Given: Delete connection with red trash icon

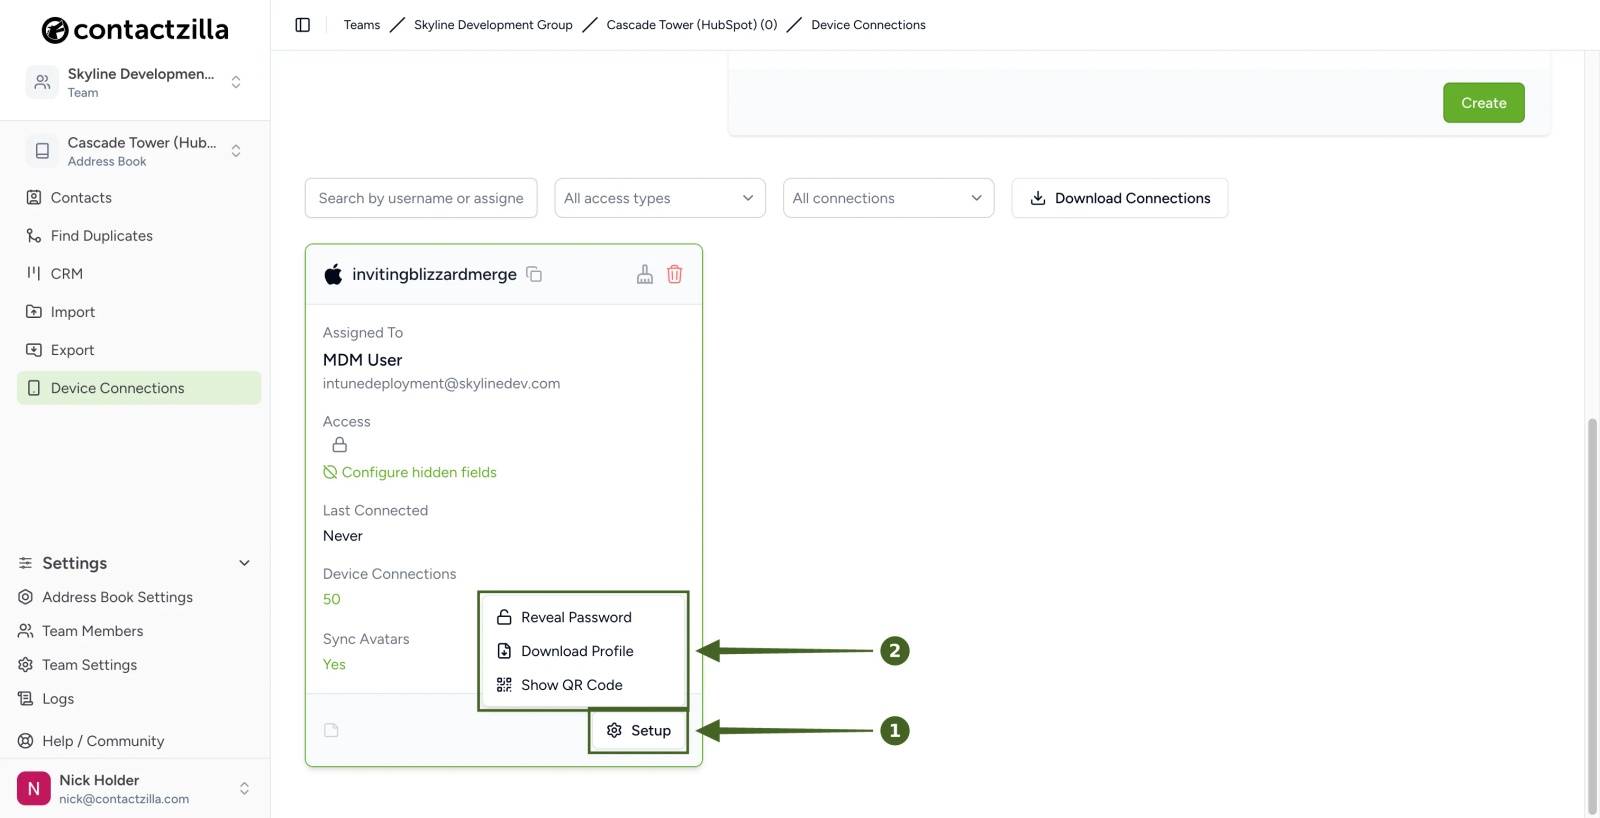Looking at the screenshot, I should tap(675, 274).
